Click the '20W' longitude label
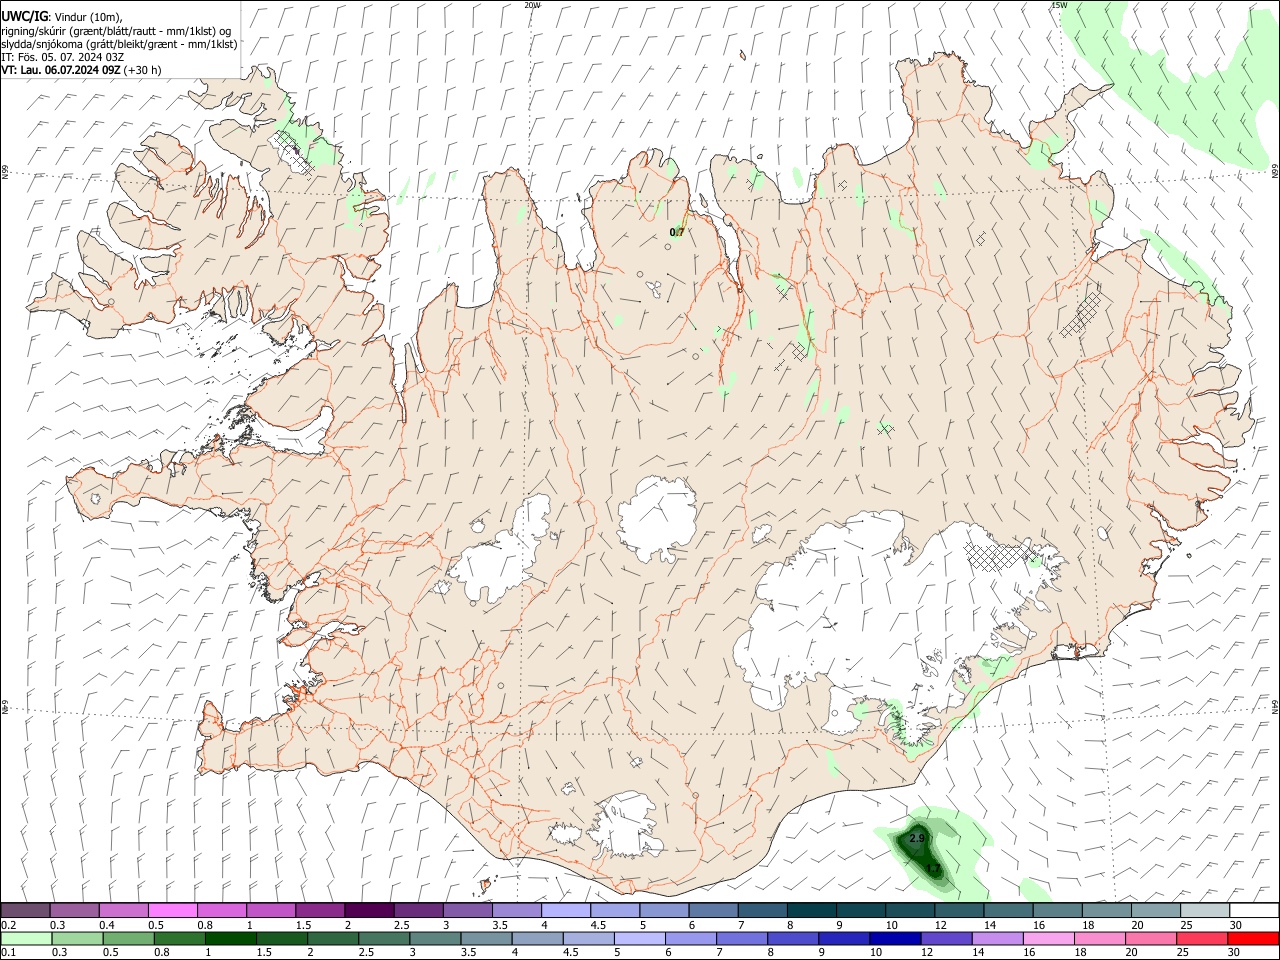 point(532,5)
